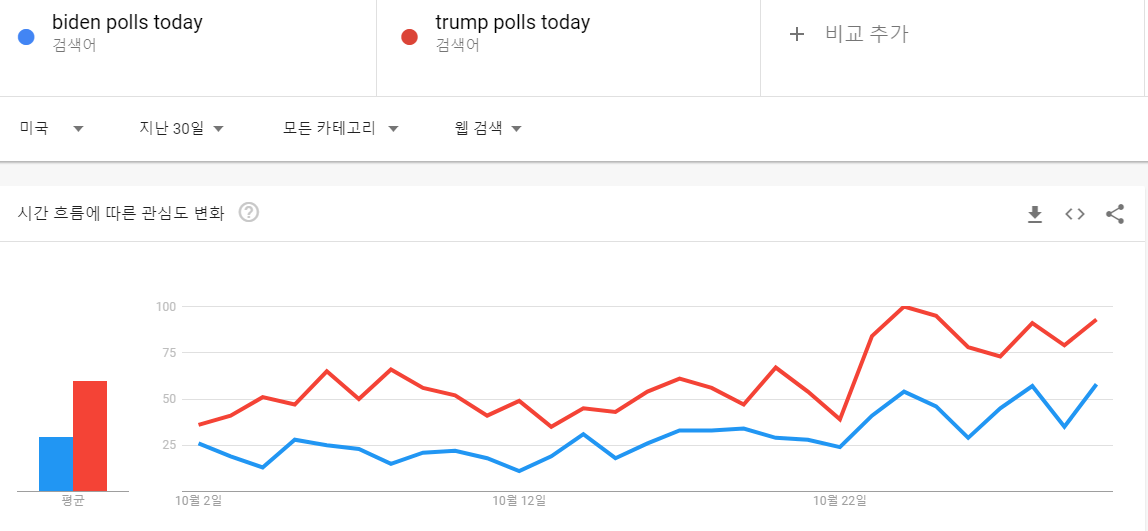Edit the biden polls today search term
Screen dimensions: 1148x531
pyautogui.click(x=127, y=23)
